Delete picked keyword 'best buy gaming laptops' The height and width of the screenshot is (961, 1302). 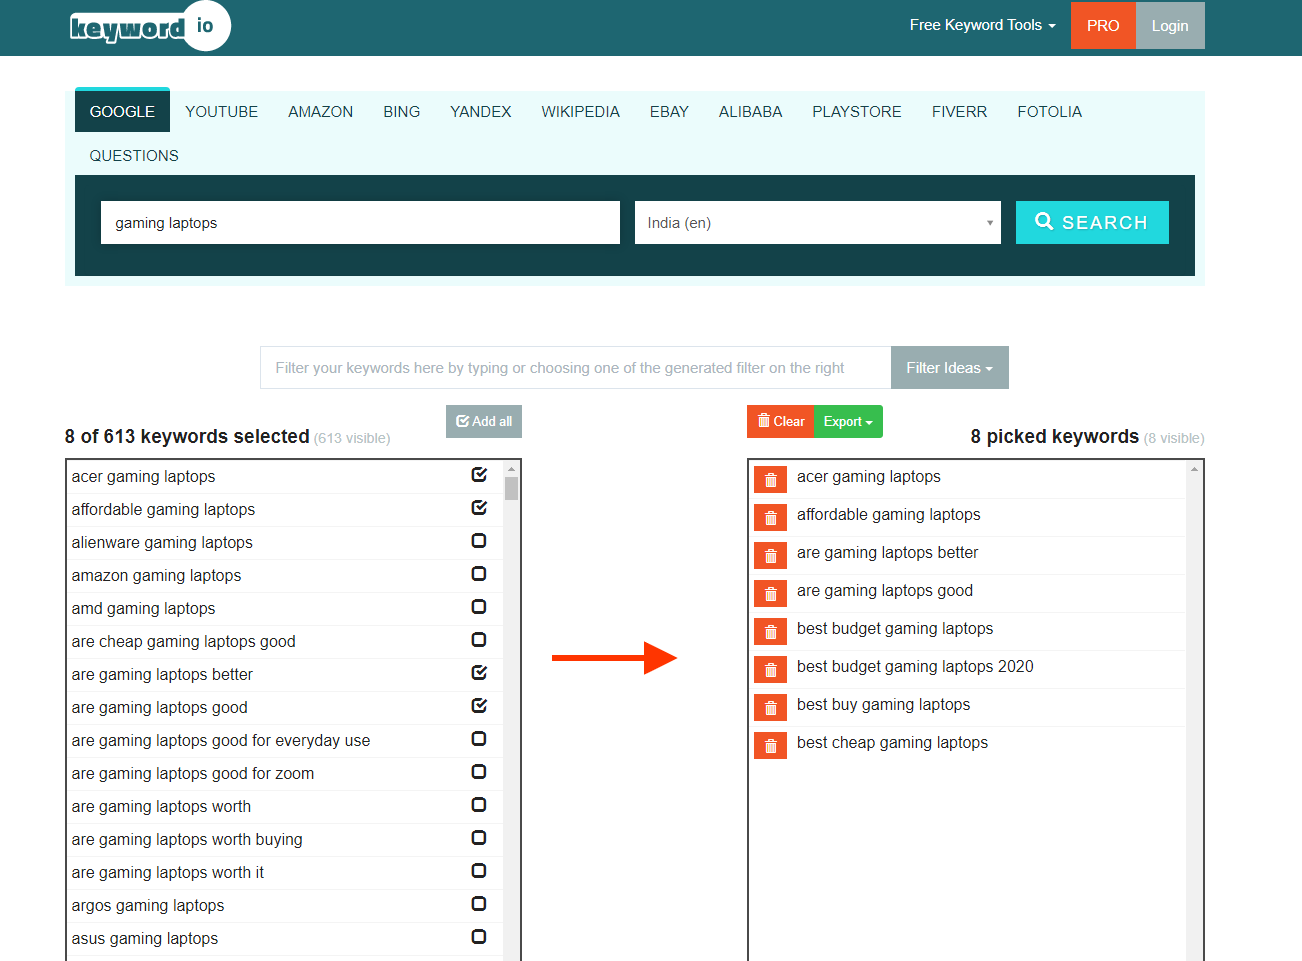coord(770,708)
